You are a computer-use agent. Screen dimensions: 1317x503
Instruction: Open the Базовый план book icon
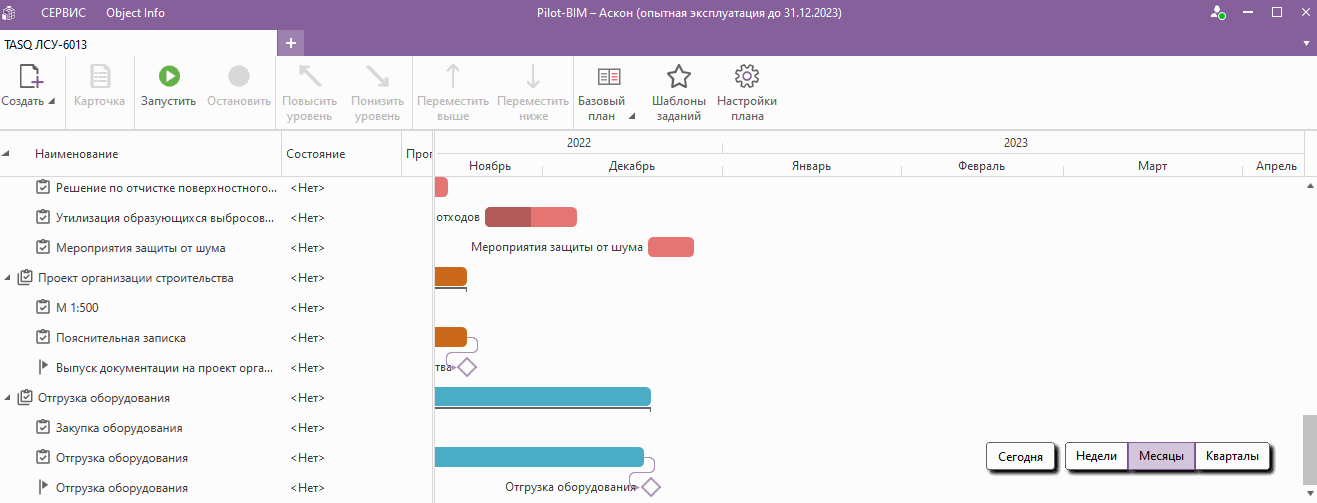coord(609,77)
